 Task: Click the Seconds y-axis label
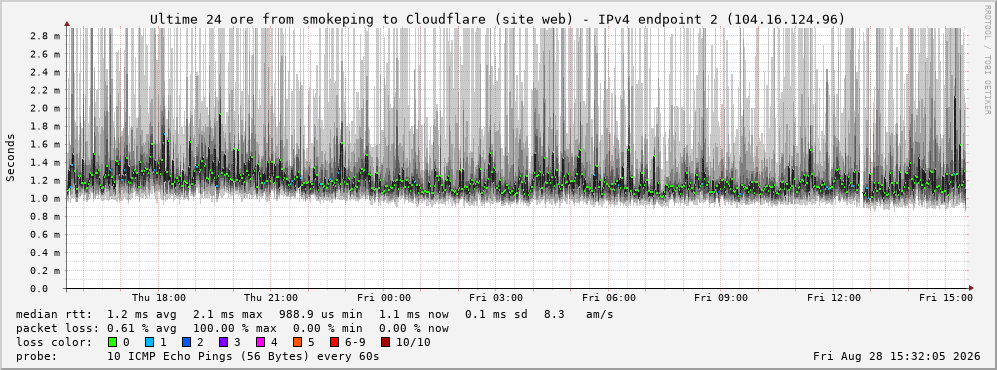[11, 158]
